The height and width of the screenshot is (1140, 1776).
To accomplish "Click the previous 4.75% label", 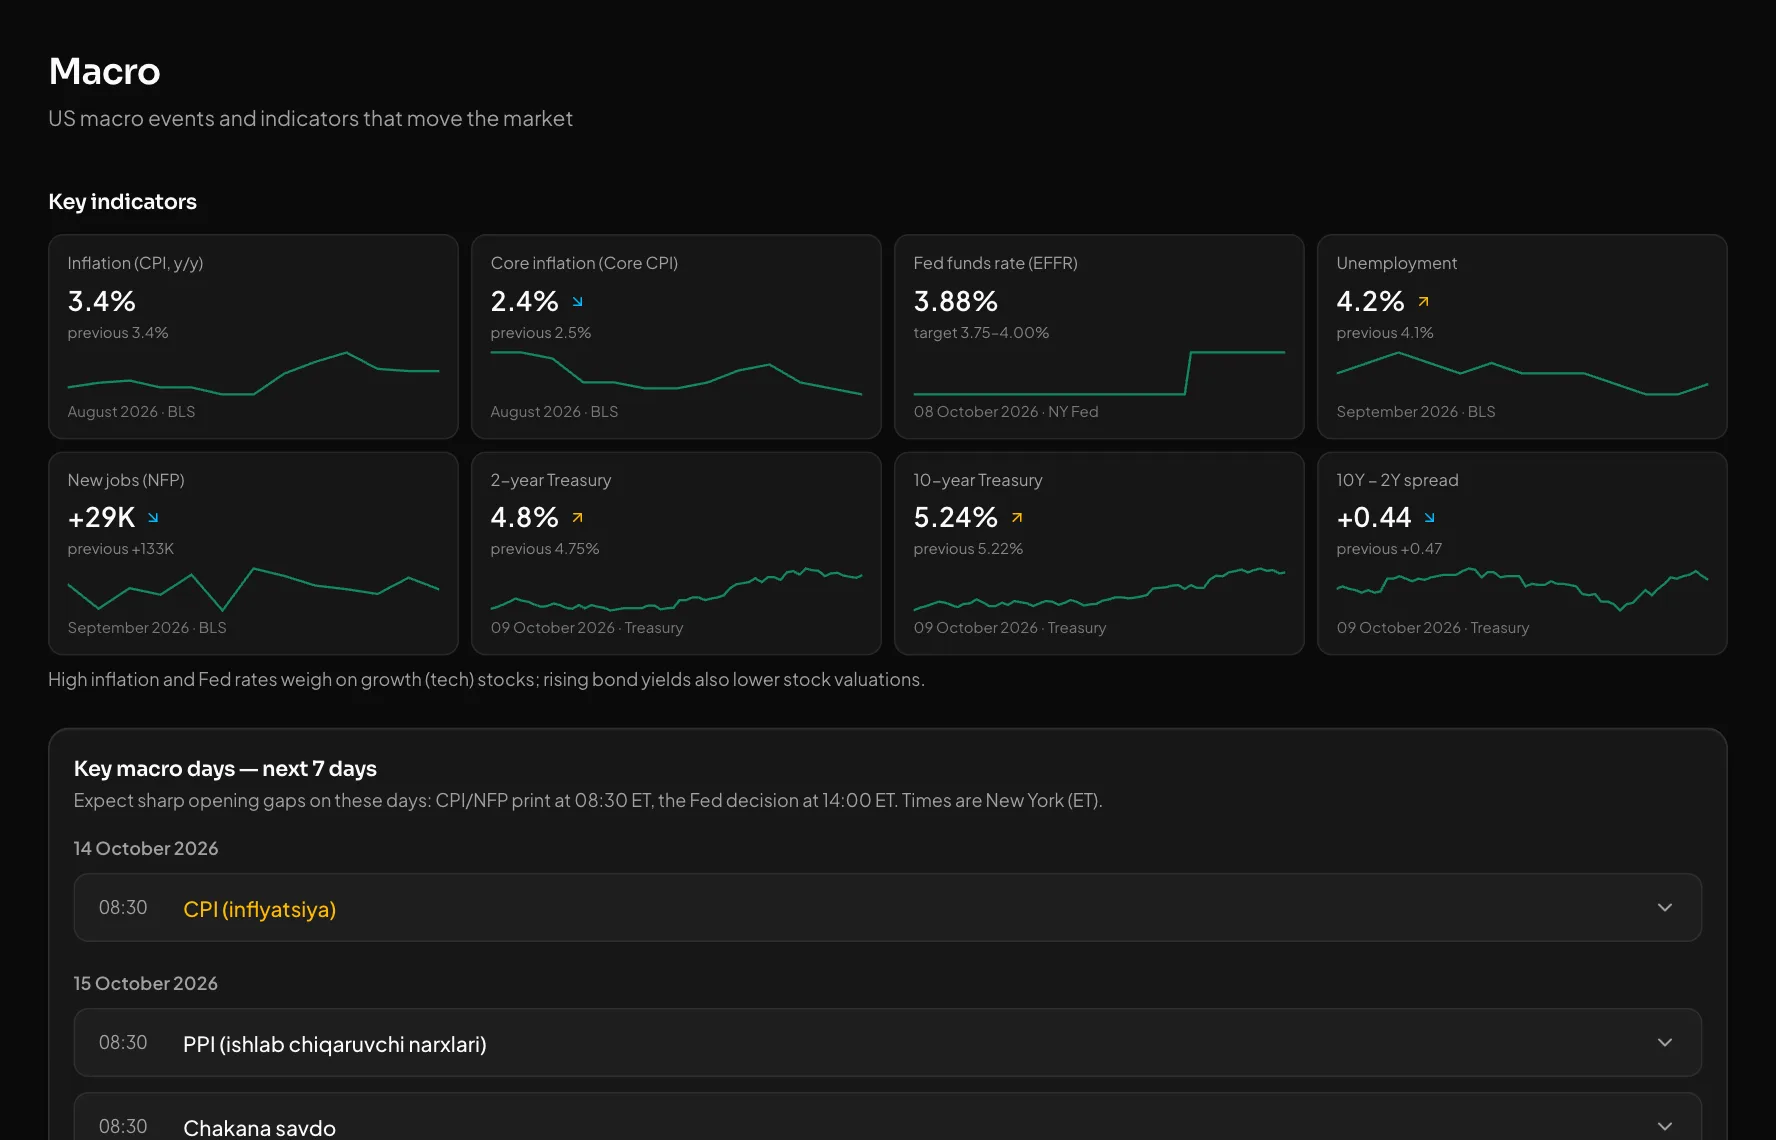I will [545, 549].
